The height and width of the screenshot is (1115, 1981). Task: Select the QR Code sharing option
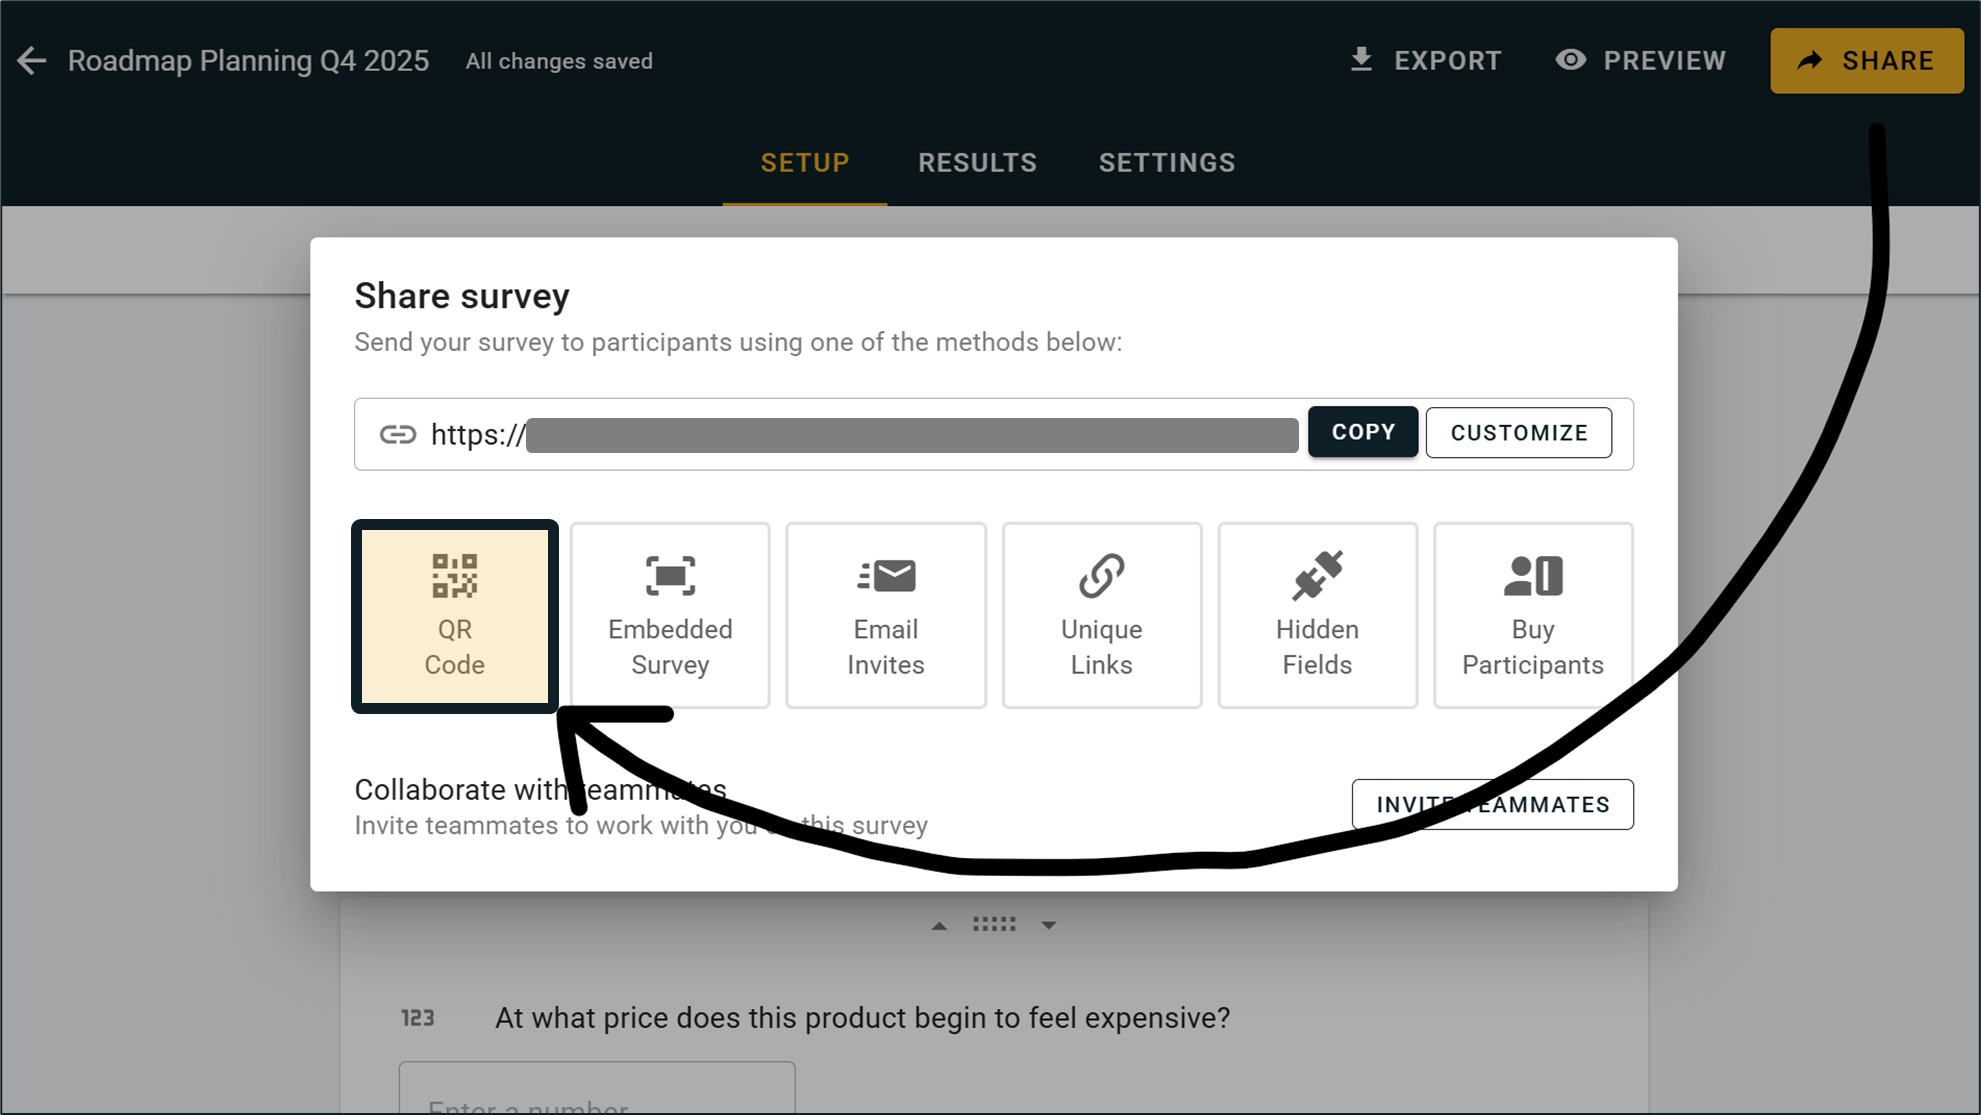tap(454, 616)
